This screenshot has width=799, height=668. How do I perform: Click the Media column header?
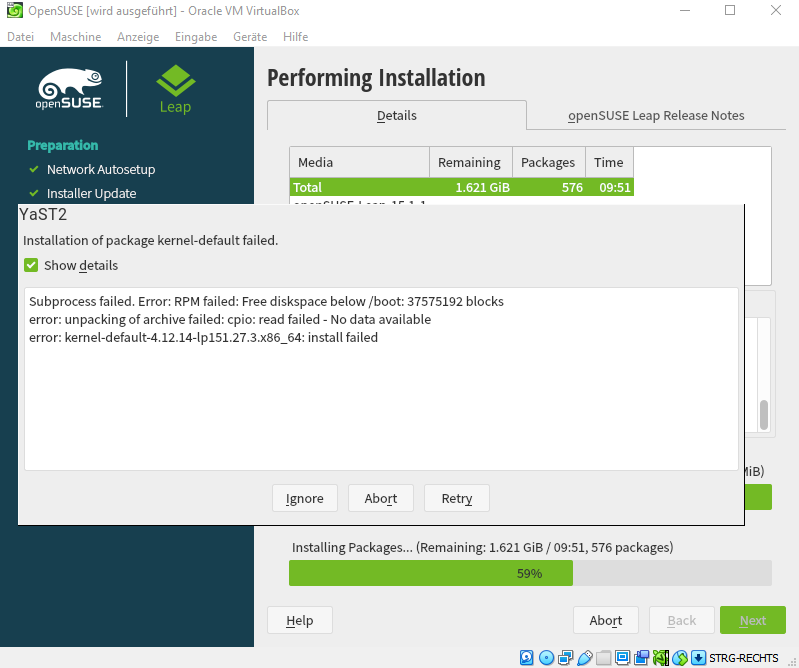point(360,163)
